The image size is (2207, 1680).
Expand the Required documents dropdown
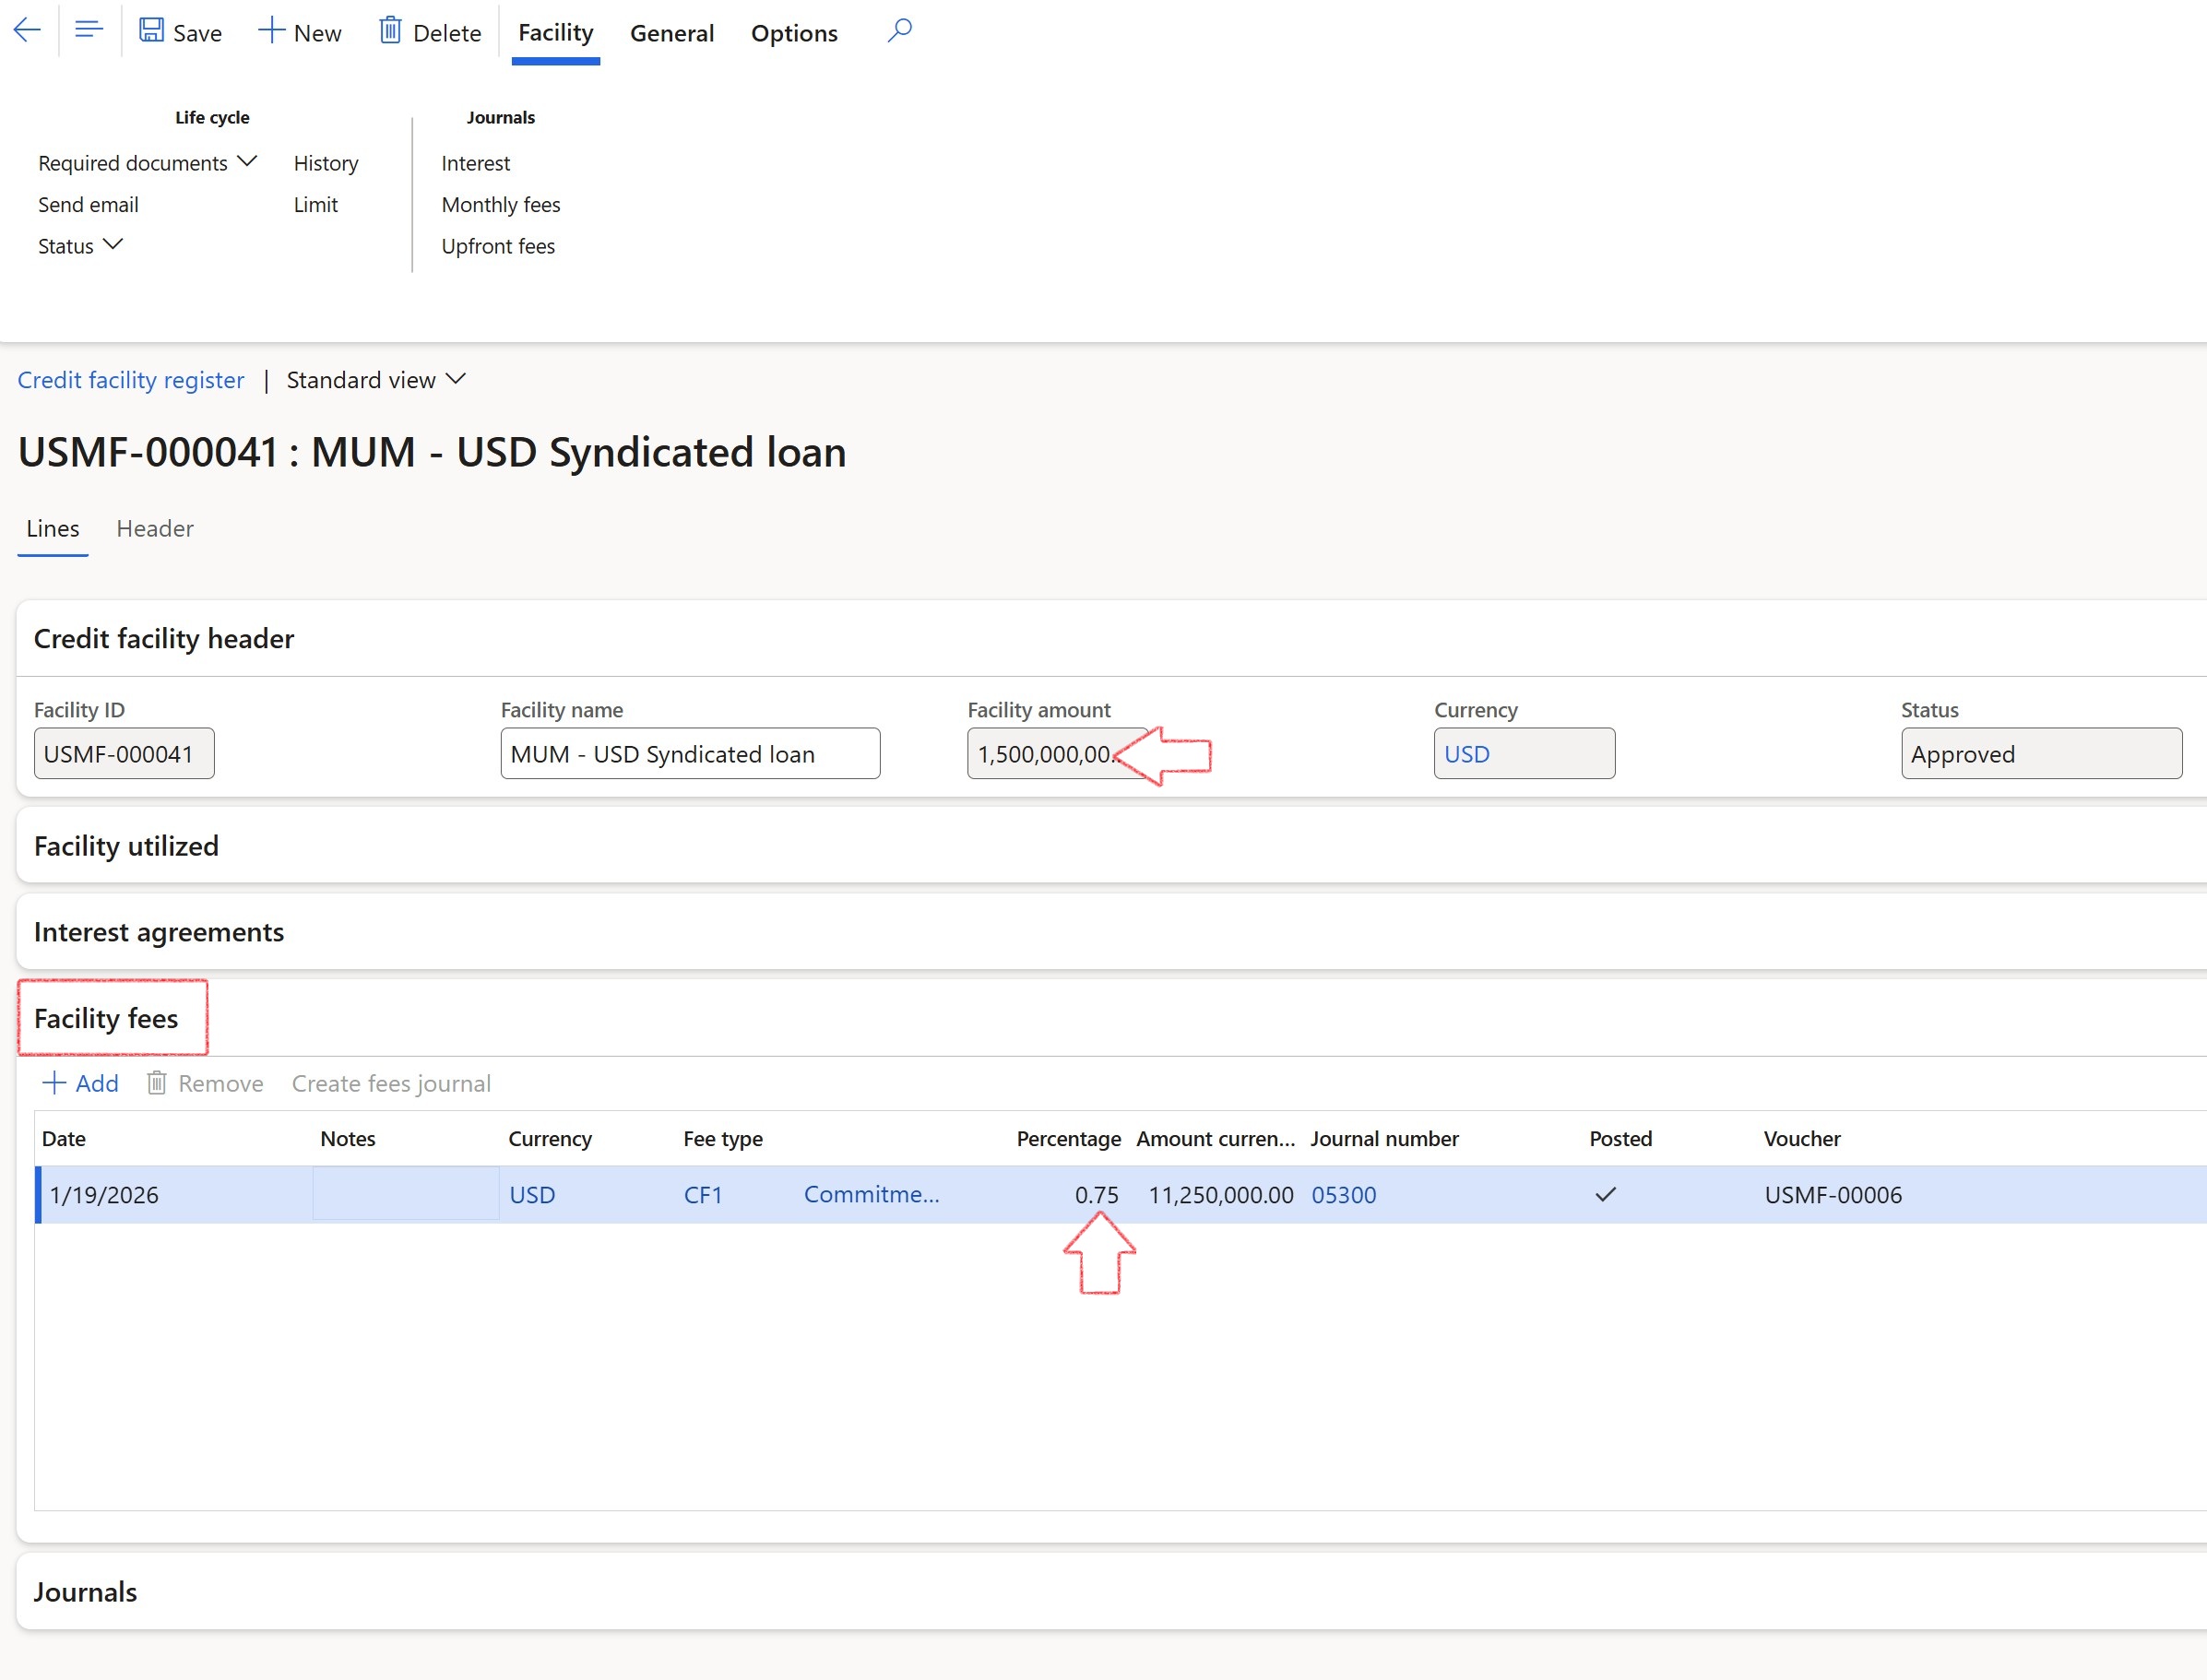point(247,161)
